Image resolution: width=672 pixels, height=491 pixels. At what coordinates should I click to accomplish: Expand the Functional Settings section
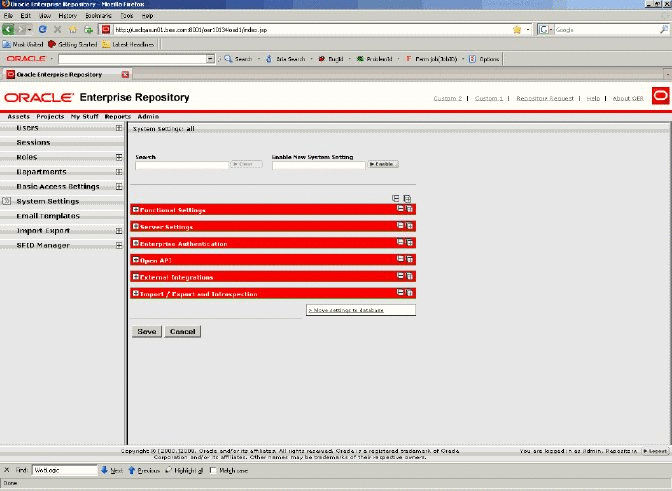tap(136, 210)
